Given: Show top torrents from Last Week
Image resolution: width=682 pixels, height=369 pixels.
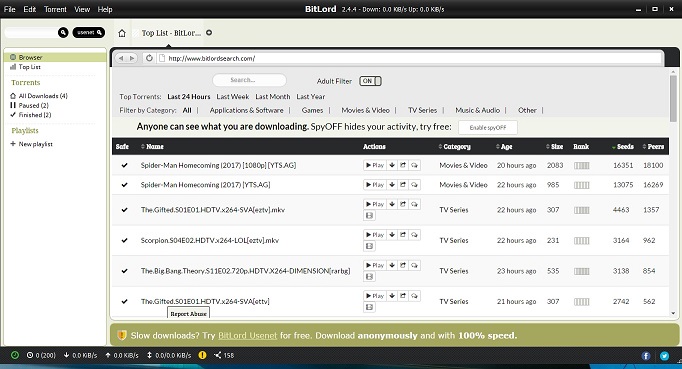Looking at the screenshot, I should coord(233,97).
